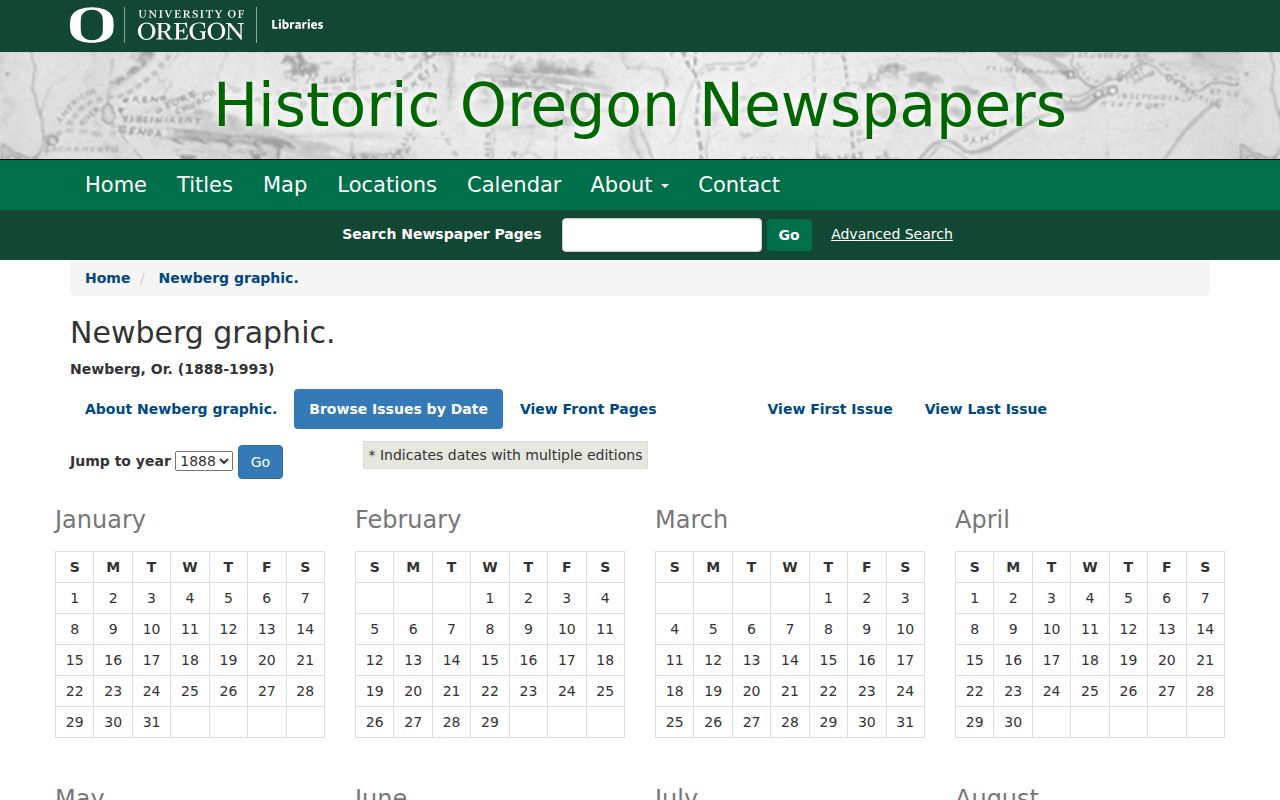Switch to the About Newberg graphic tab

click(181, 409)
